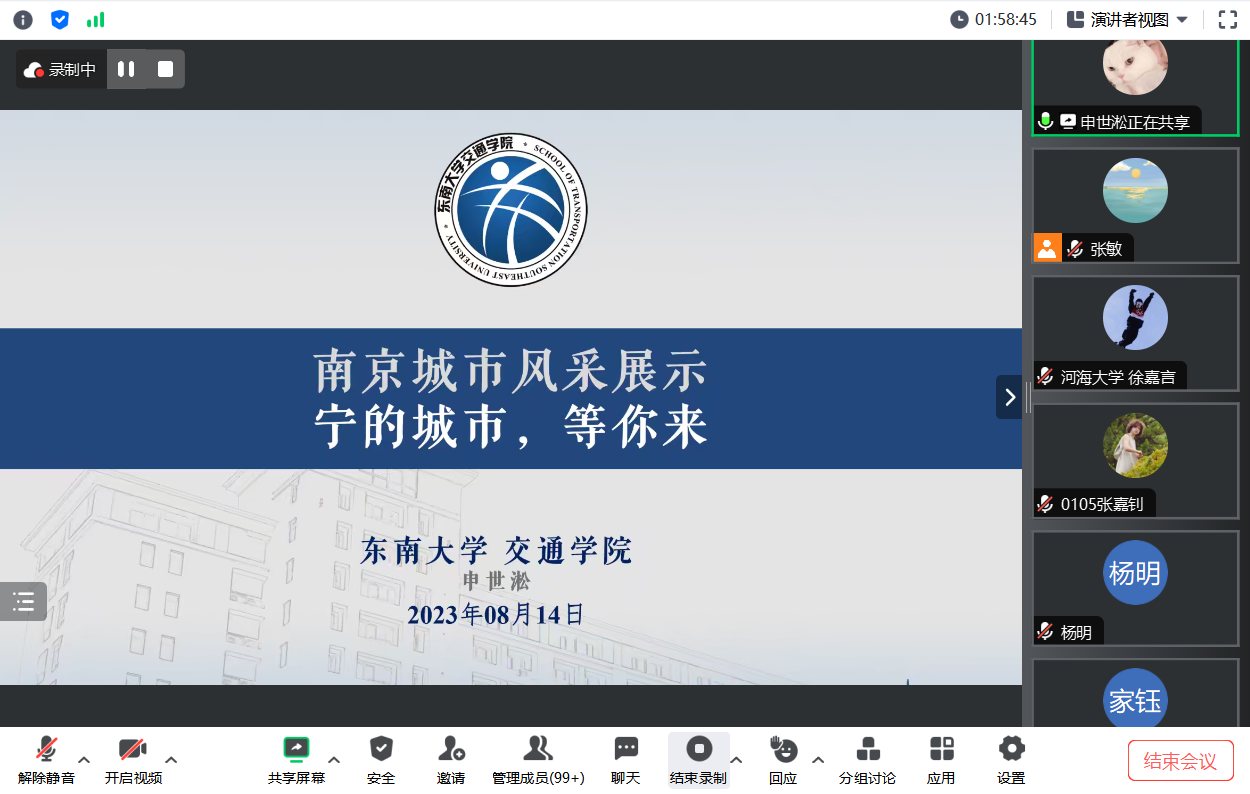This screenshot has width=1250, height=794.
Task: Select 0105张嘉钊 participant tile
Action: (x=1135, y=460)
